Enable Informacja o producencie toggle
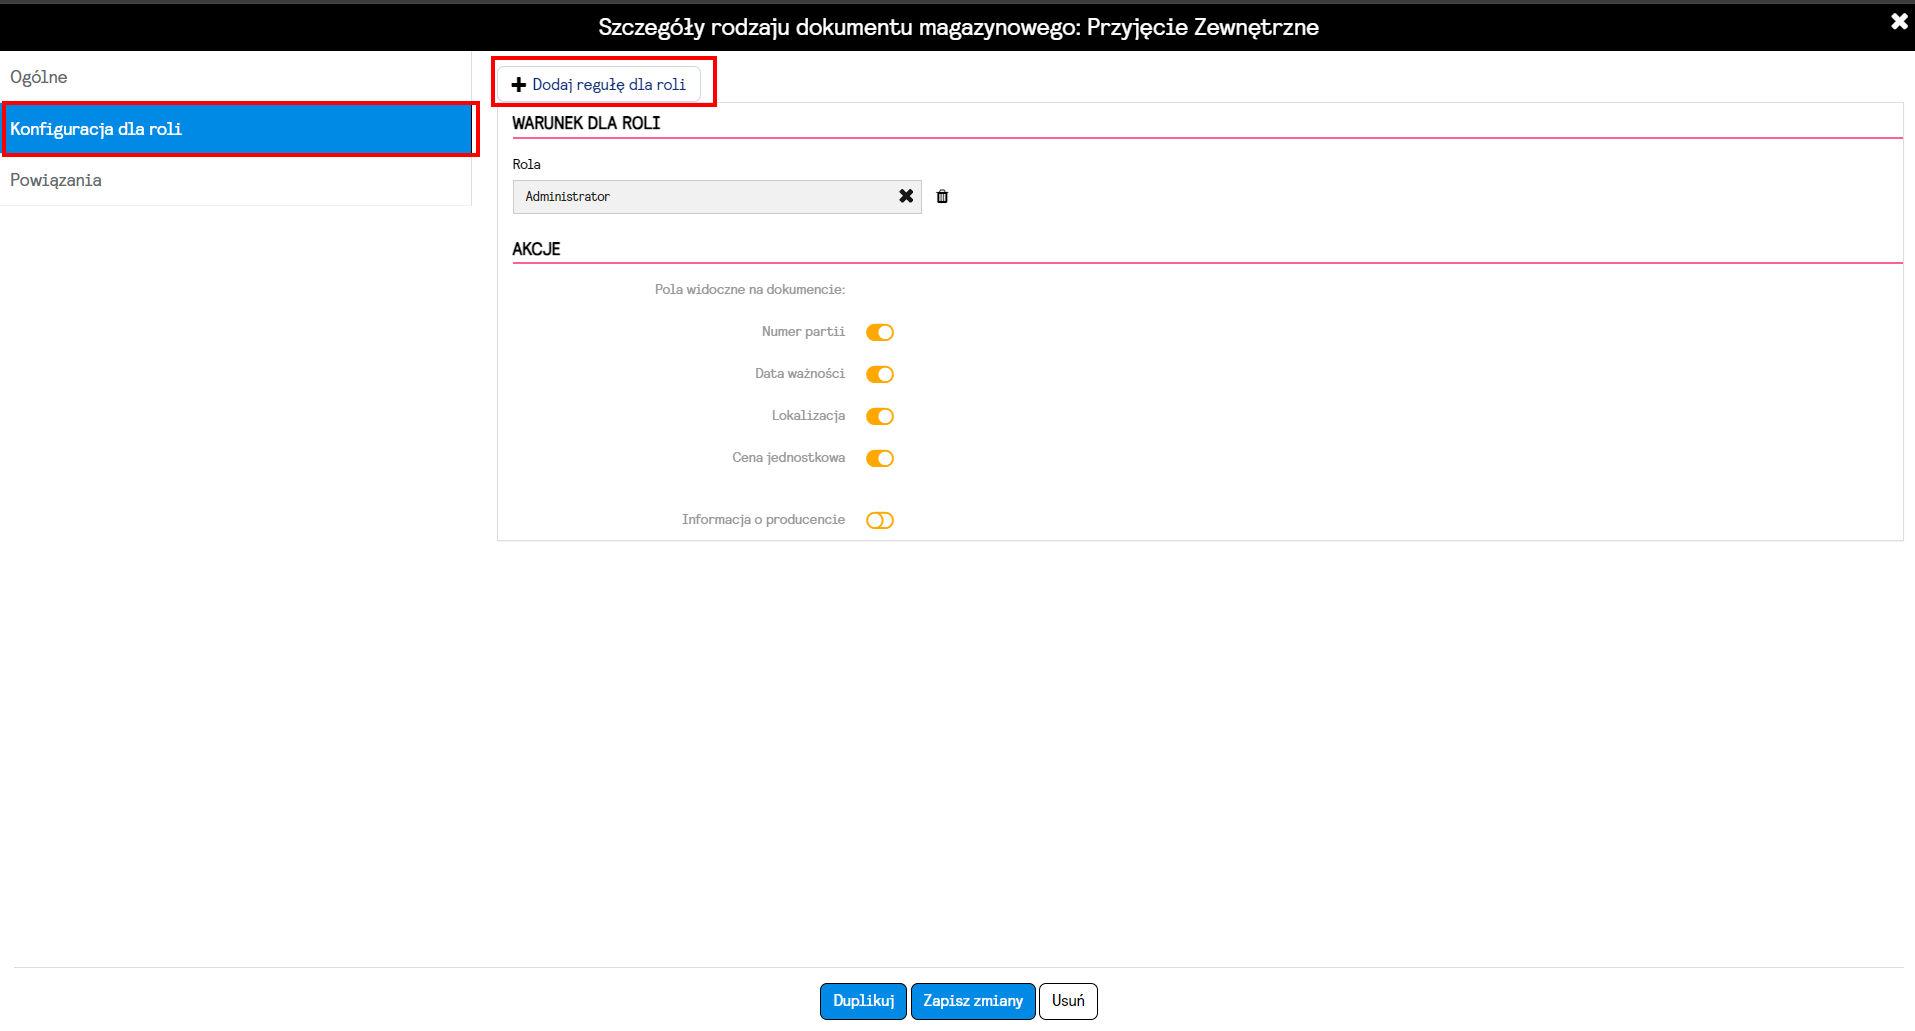This screenshot has height=1031, width=1915. (x=880, y=520)
